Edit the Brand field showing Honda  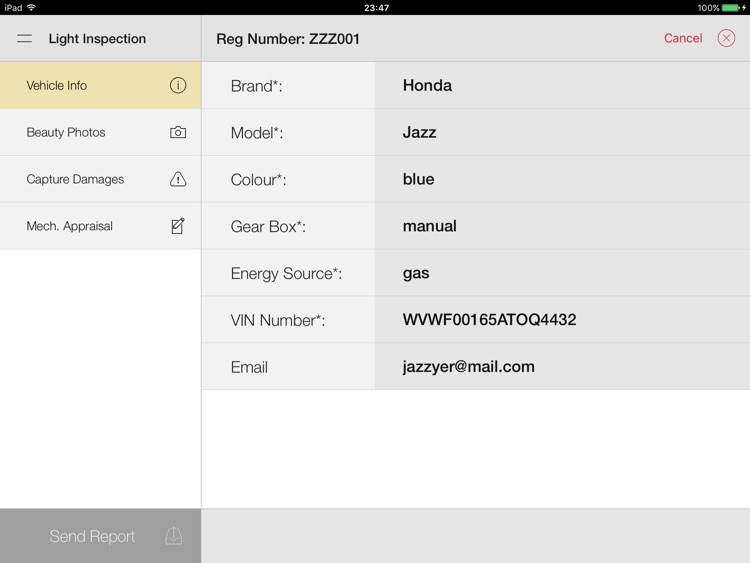coord(561,86)
